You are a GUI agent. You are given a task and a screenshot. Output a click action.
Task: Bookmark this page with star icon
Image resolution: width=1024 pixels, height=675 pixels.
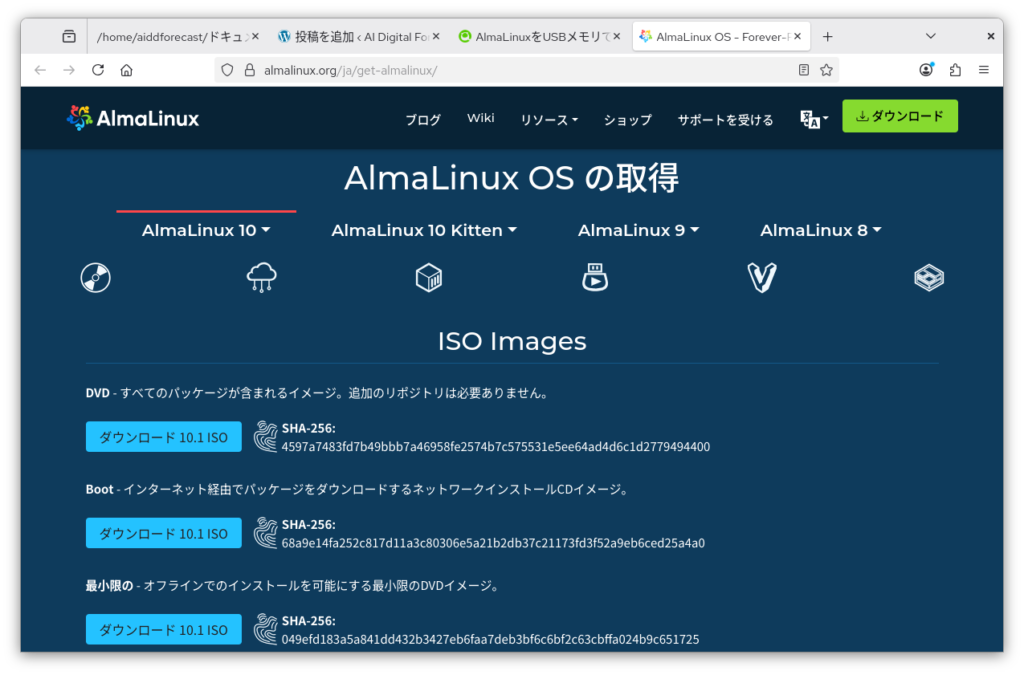826,70
